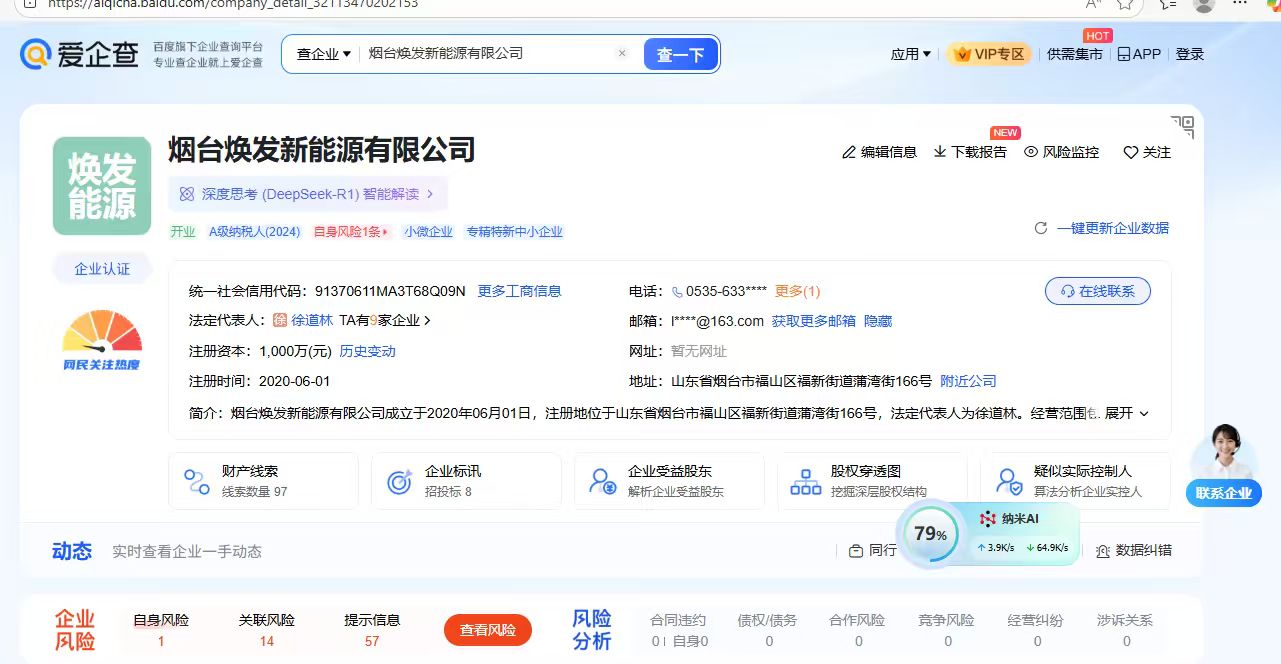Viewport: 1281px width, 664px height.
Task: Click the 开业 status tag
Action: (183, 231)
